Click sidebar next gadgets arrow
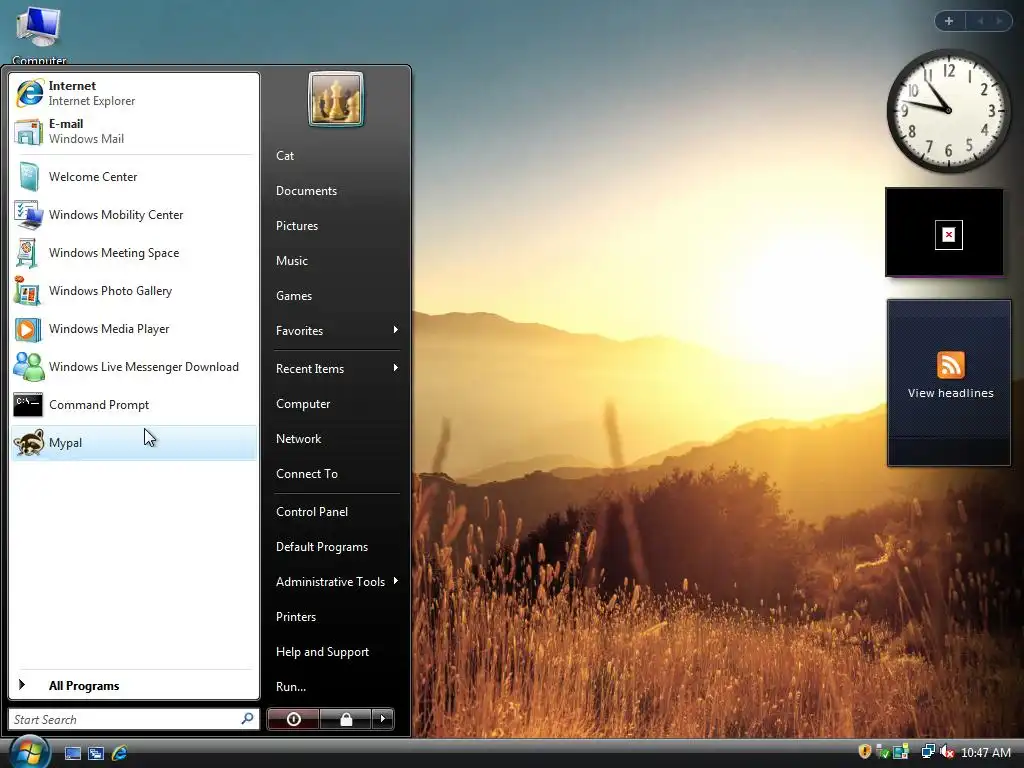Image resolution: width=1024 pixels, height=768 pixels. tap(999, 21)
